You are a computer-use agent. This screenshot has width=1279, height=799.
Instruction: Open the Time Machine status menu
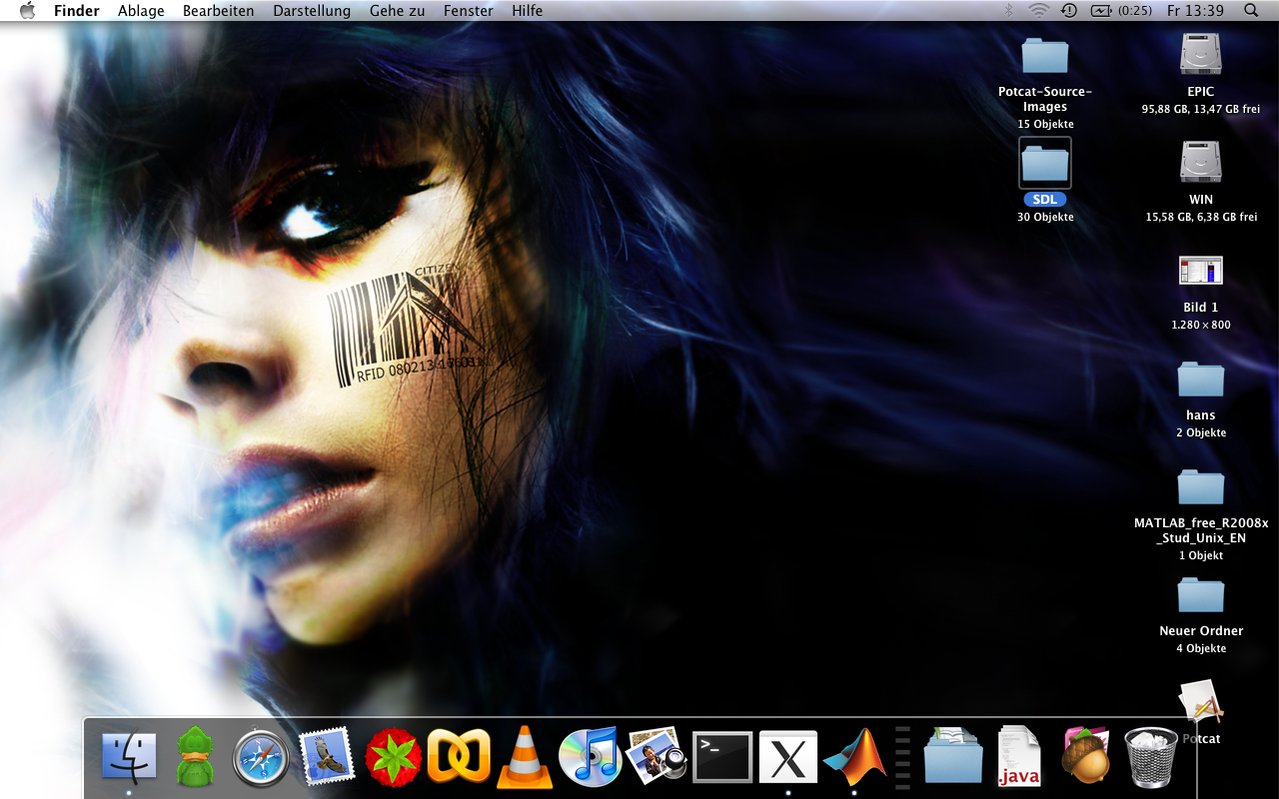coord(1069,10)
